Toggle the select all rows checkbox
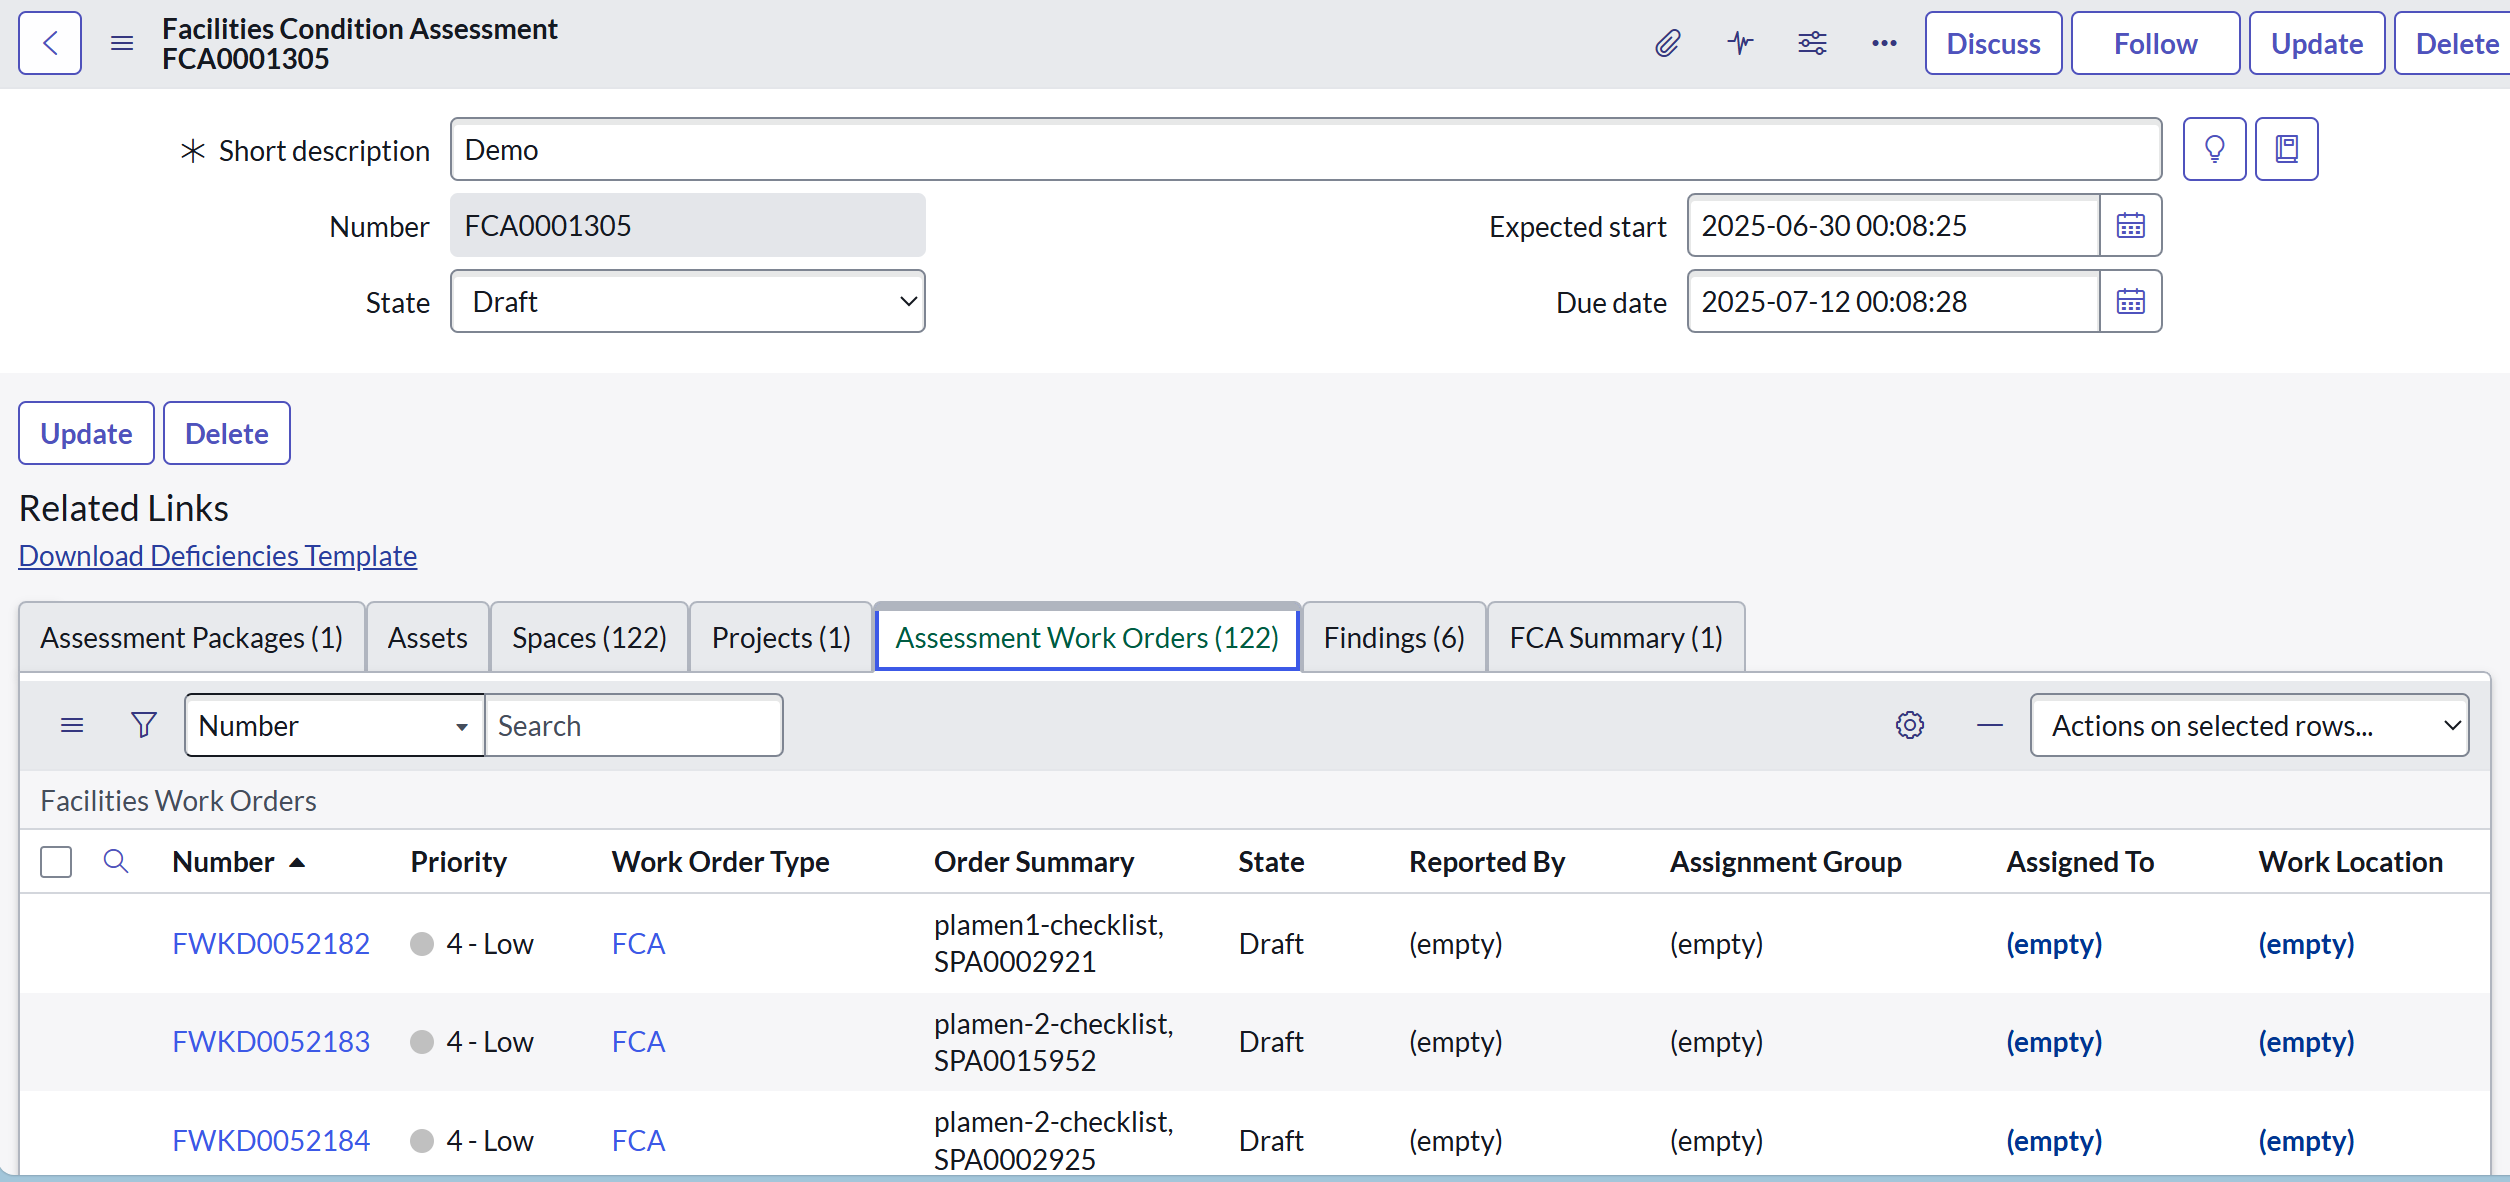 (56, 862)
